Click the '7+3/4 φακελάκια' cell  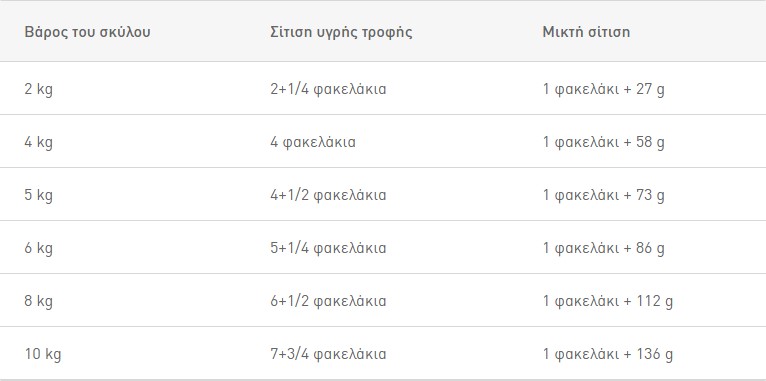tap(328, 354)
